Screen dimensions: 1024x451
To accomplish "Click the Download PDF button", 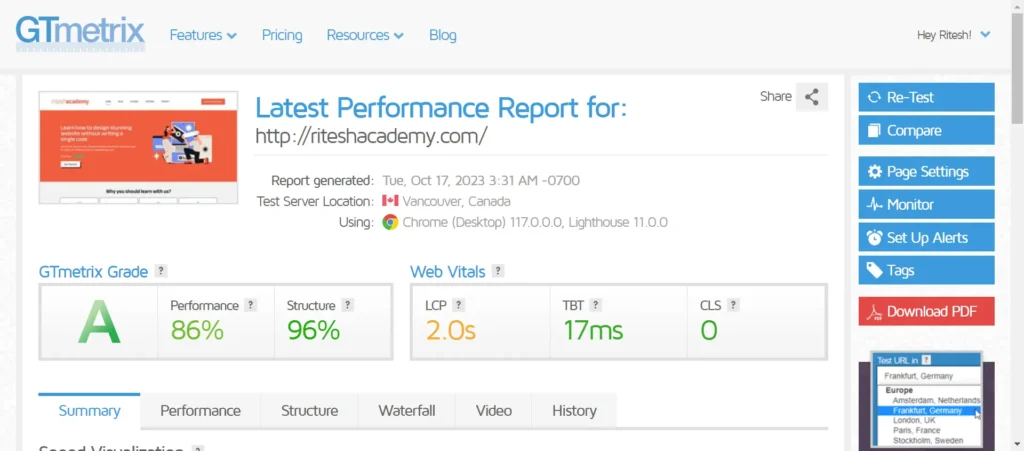I will click(x=926, y=311).
